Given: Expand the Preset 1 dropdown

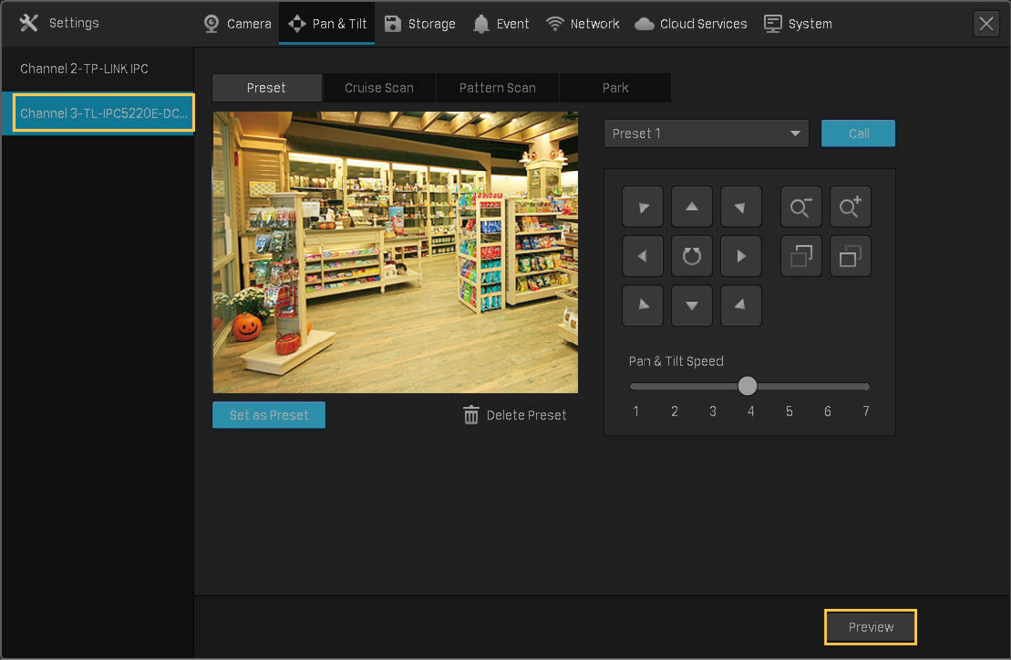Looking at the screenshot, I should tap(706, 133).
